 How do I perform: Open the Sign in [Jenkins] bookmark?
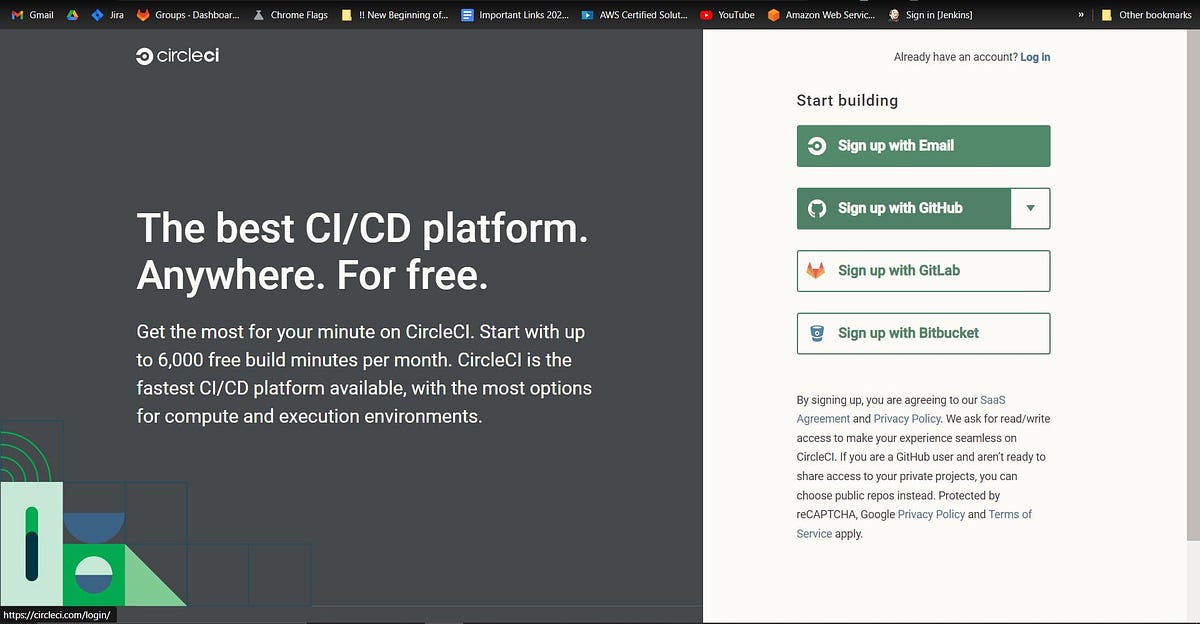[930, 15]
